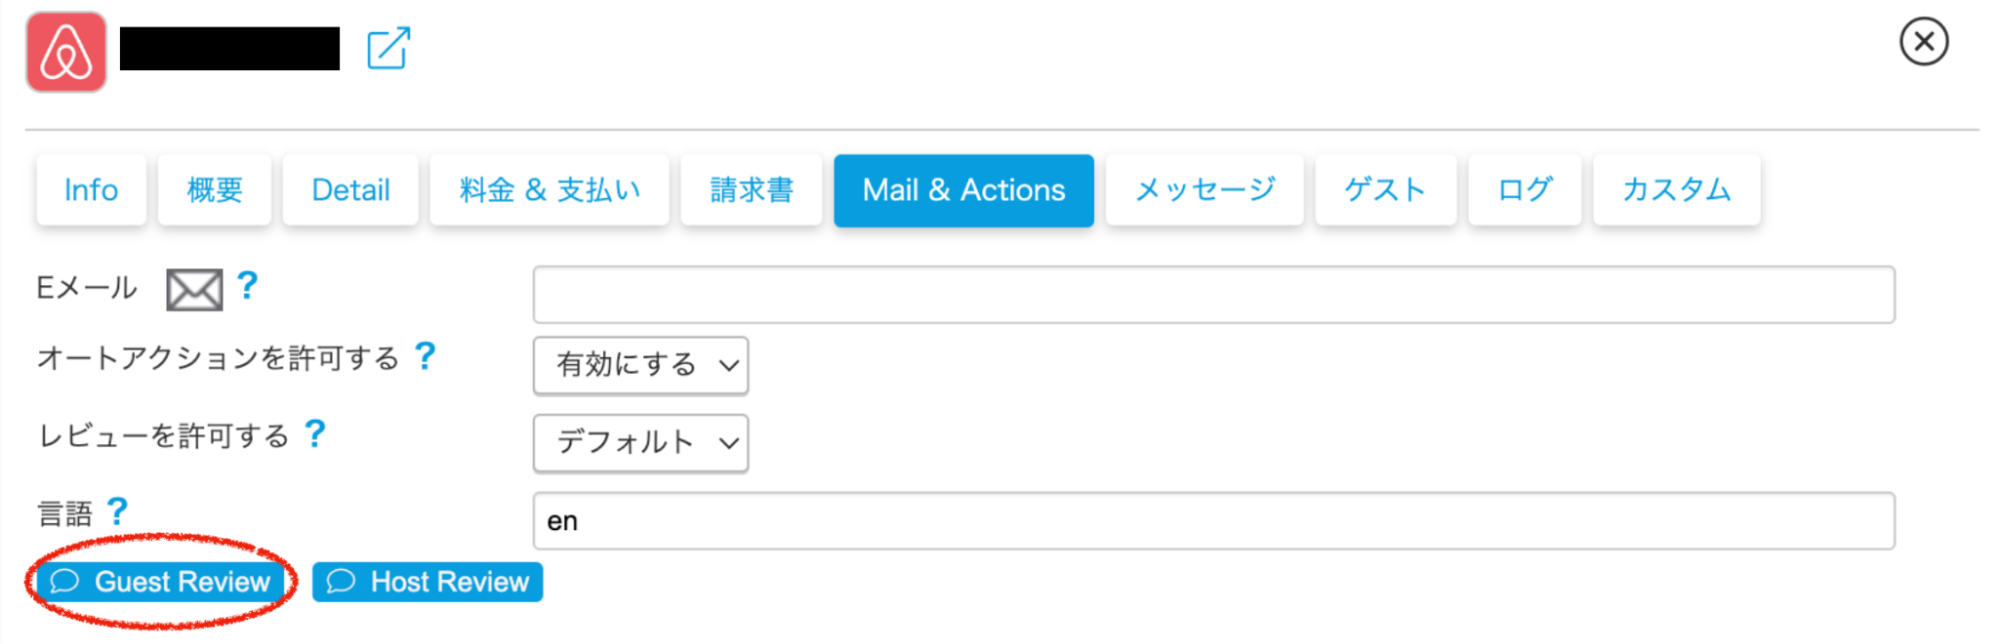Expand the 有効にする dropdown
The height and width of the screenshot is (644, 1999).
[x=641, y=365]
